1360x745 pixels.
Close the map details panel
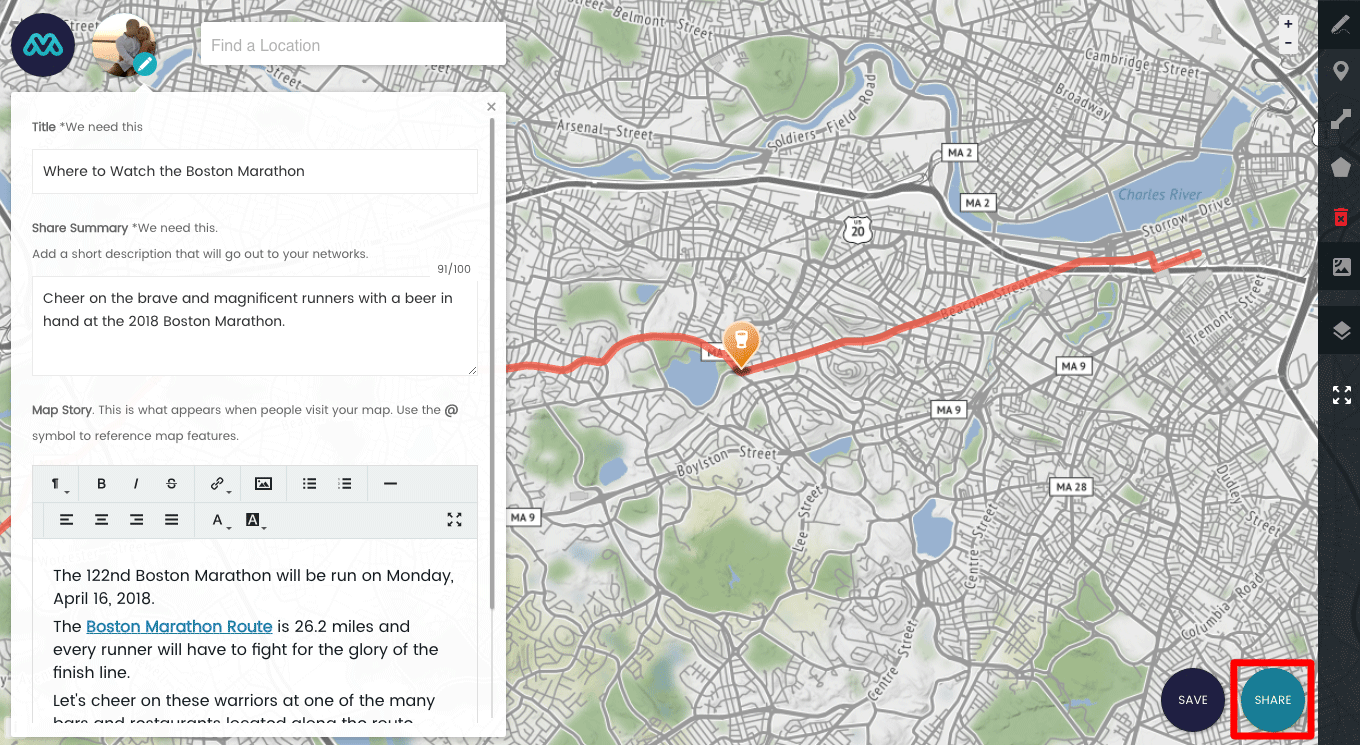tap(491, 106)
